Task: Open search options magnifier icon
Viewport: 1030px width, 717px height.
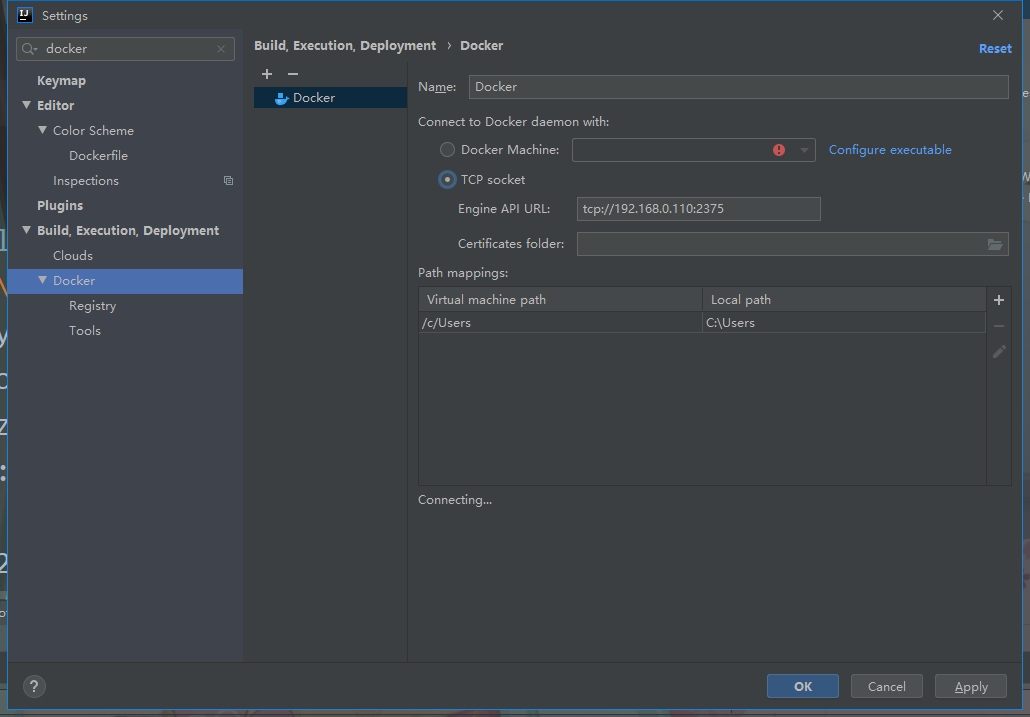Action: 30,49
